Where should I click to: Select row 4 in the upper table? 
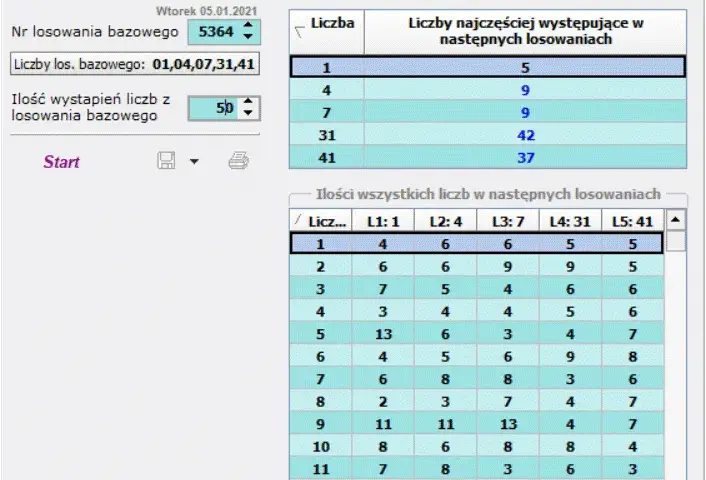[488, 90]
